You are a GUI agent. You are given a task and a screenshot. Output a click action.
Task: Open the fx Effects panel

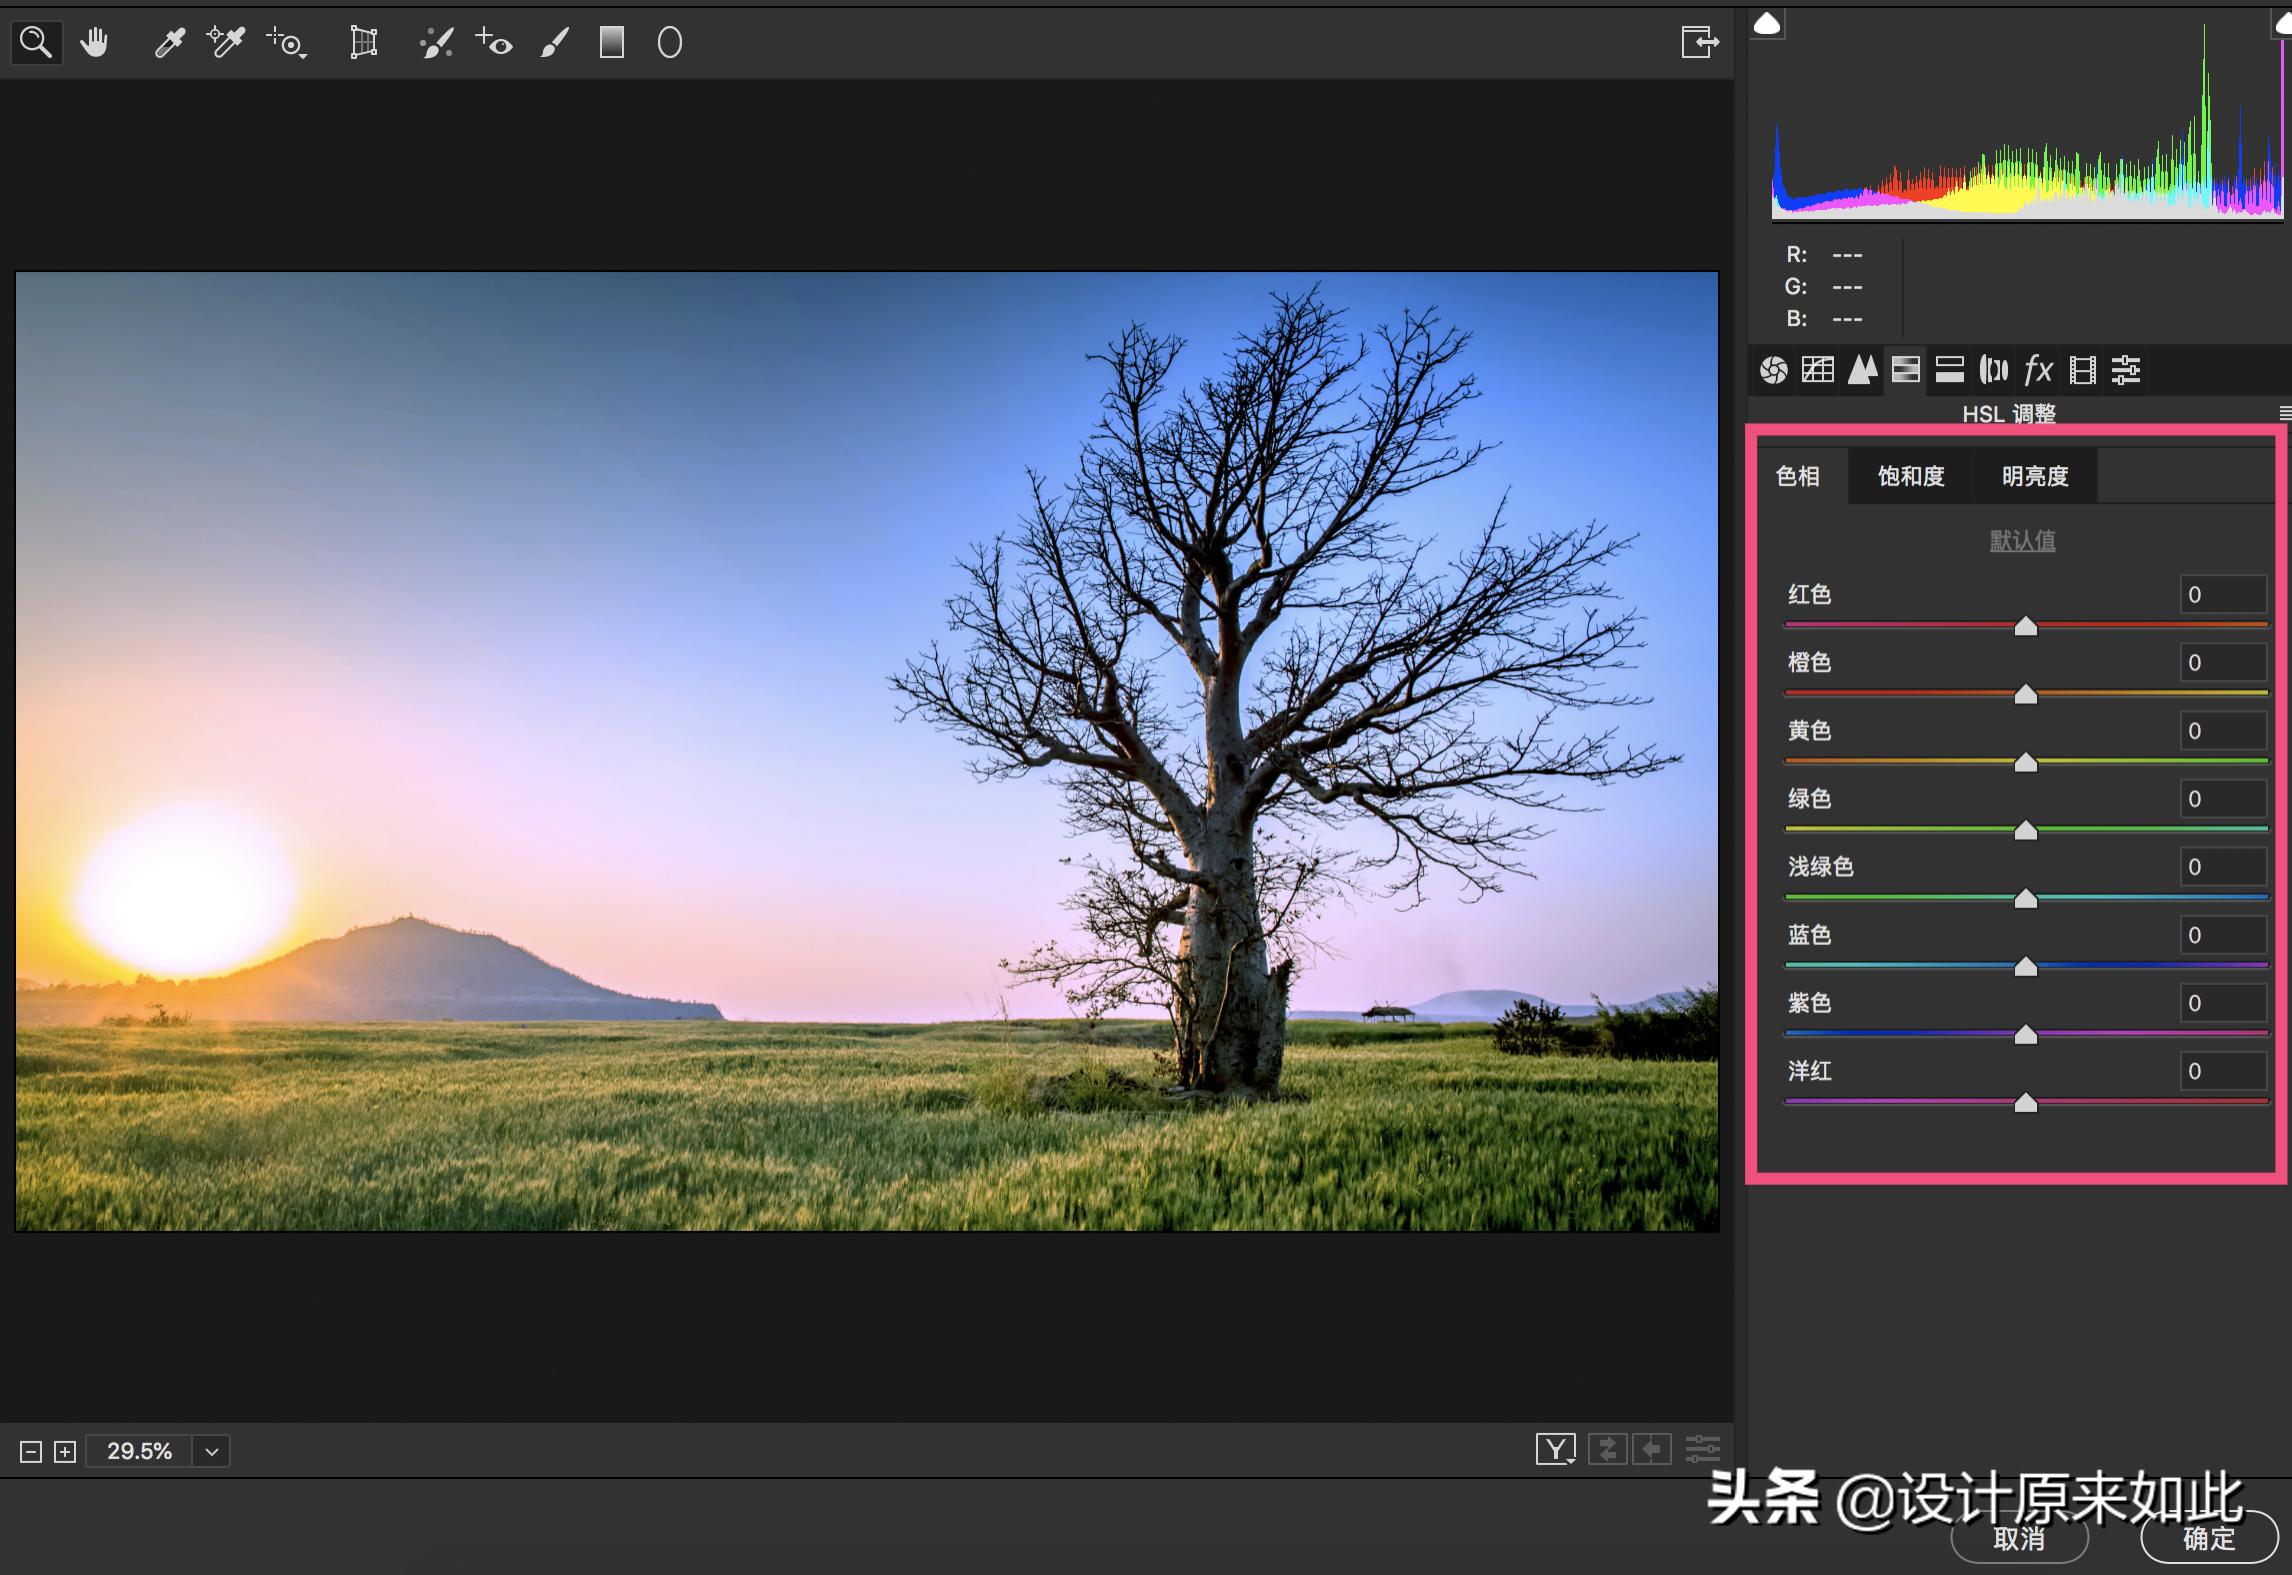click(x=2037, y=370)
